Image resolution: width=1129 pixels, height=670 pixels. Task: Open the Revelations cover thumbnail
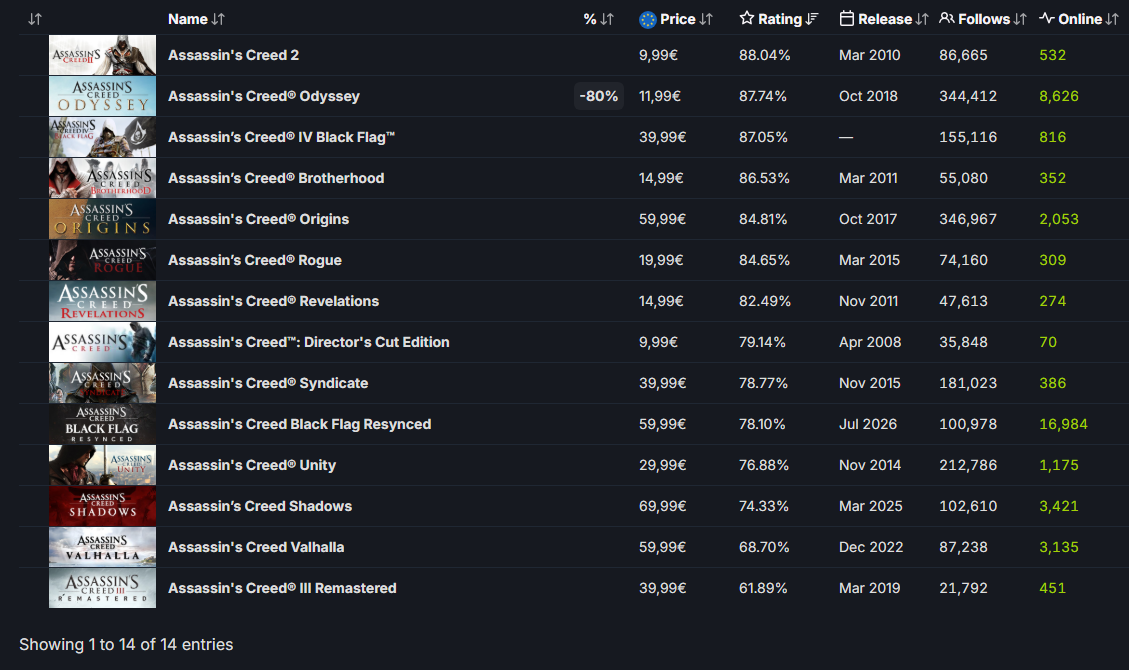(x=102, y=302)
